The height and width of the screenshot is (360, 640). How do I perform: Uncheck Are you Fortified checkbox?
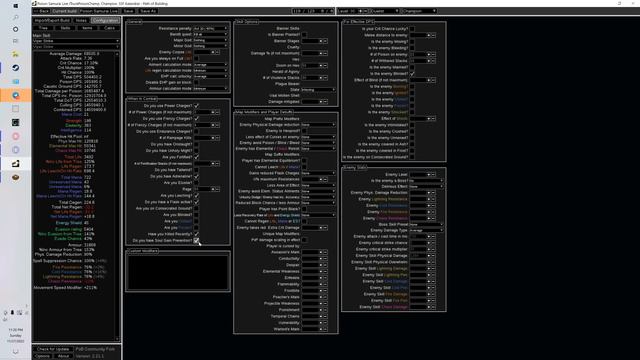point(196,157)
